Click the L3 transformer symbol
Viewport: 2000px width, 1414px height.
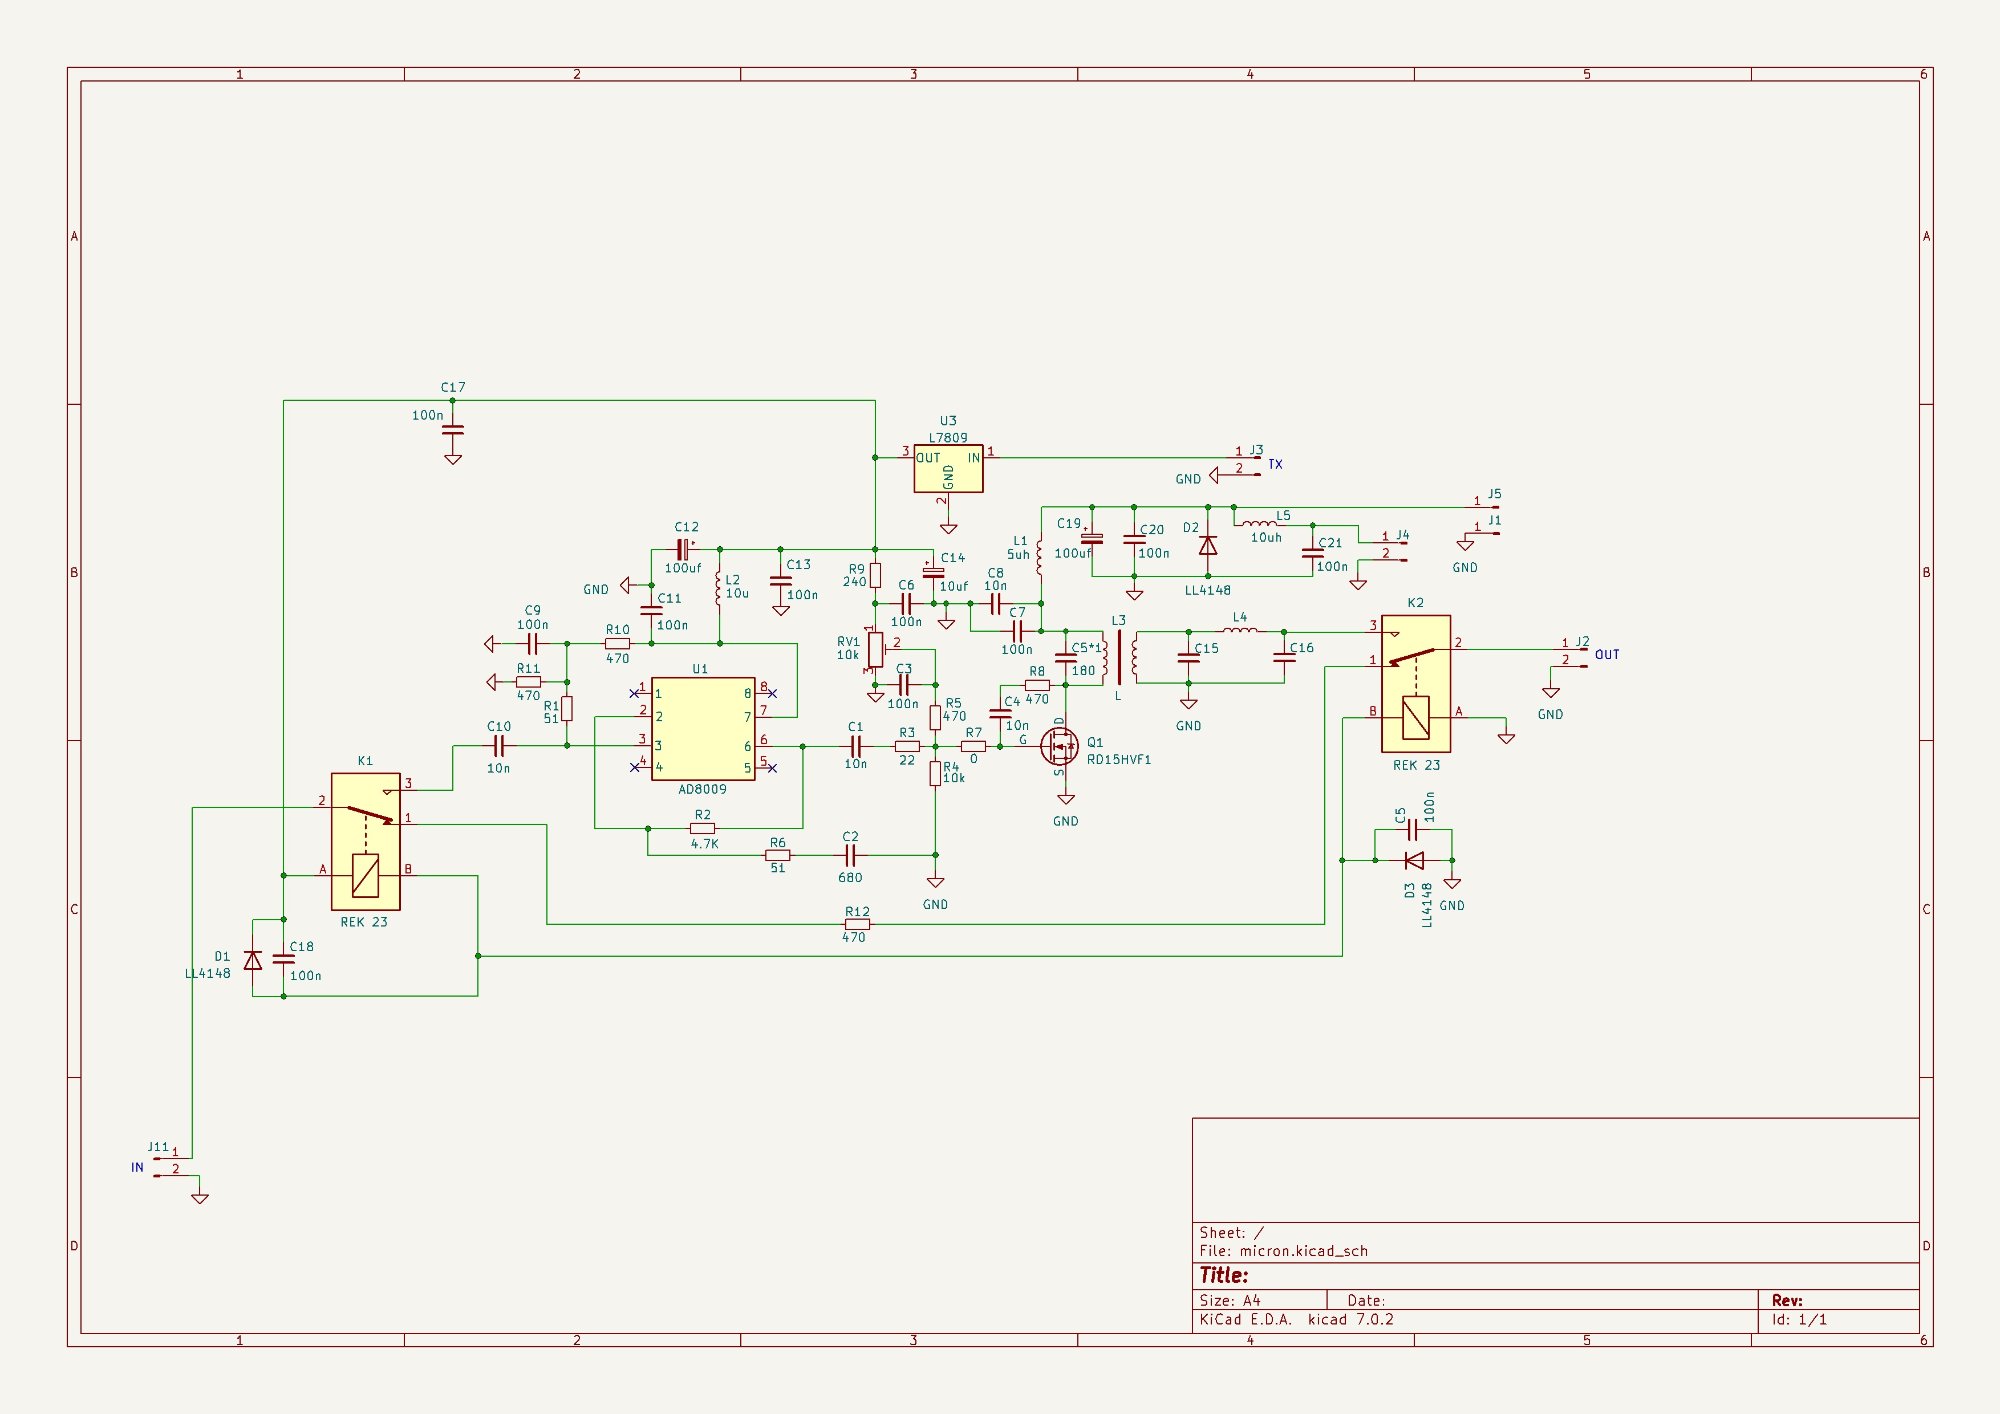[x=1119, y=657]
